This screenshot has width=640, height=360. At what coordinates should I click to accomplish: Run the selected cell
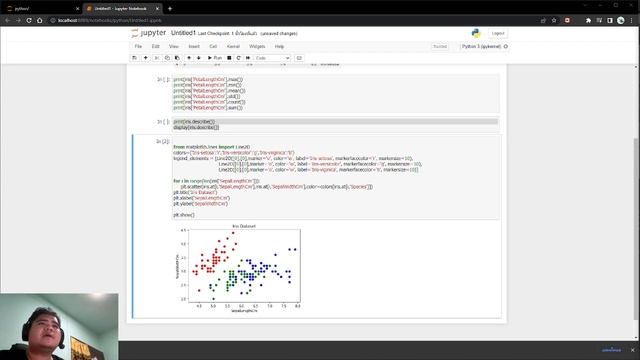[214, 58]
